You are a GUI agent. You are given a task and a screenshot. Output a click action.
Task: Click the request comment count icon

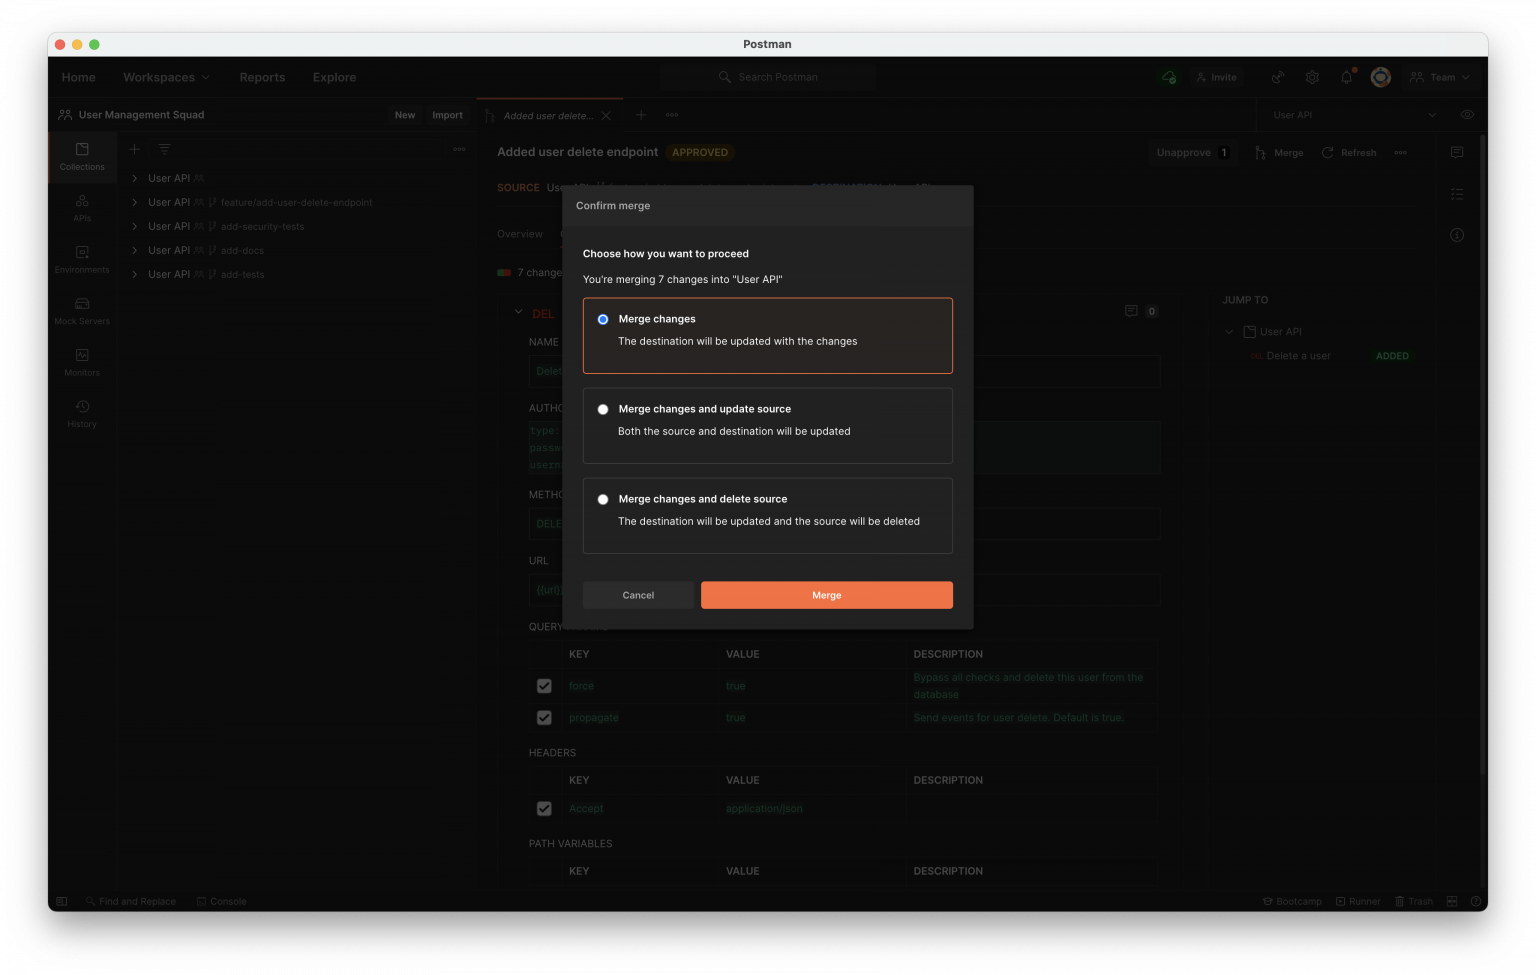(x=1131, y=311)
